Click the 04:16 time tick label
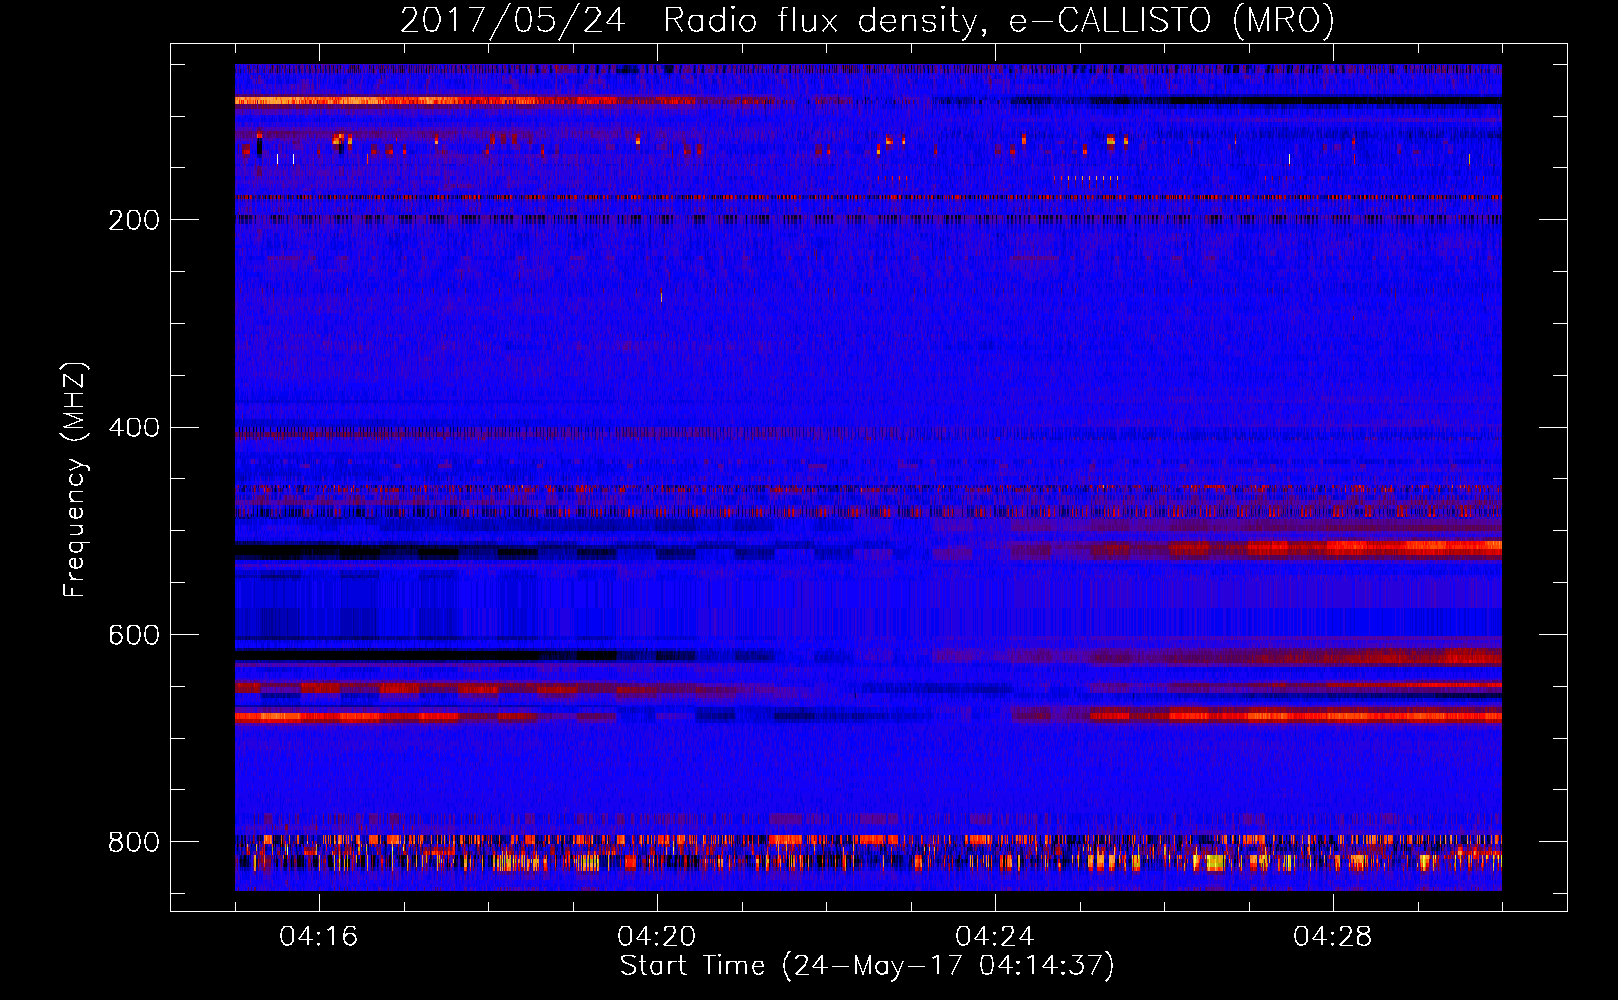Screen dimensions: 1618x1000 coord(319,937)
